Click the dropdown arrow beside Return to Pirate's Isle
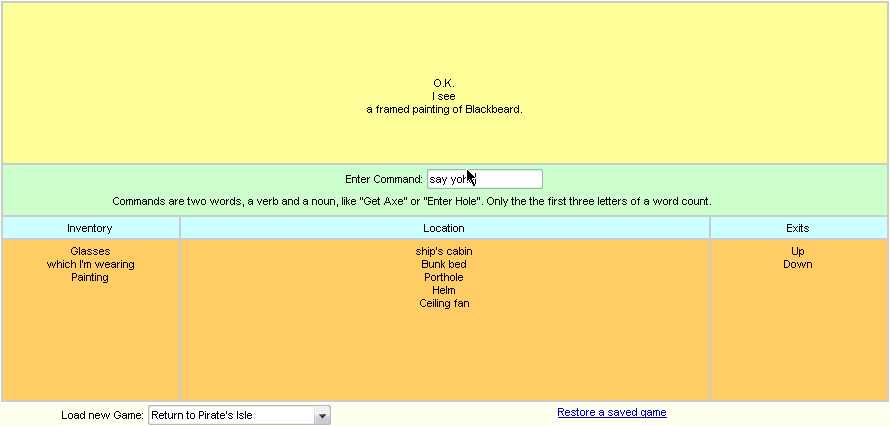 (x=322, y=415)
